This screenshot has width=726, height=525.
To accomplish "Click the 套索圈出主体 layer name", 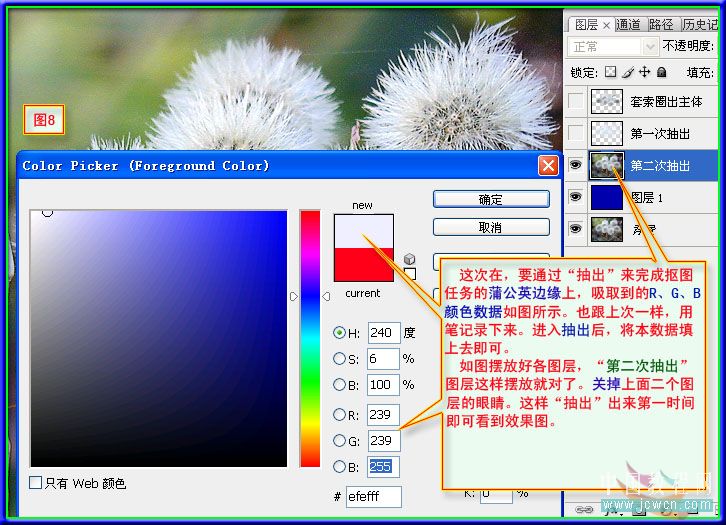I will tap(666, 101).
